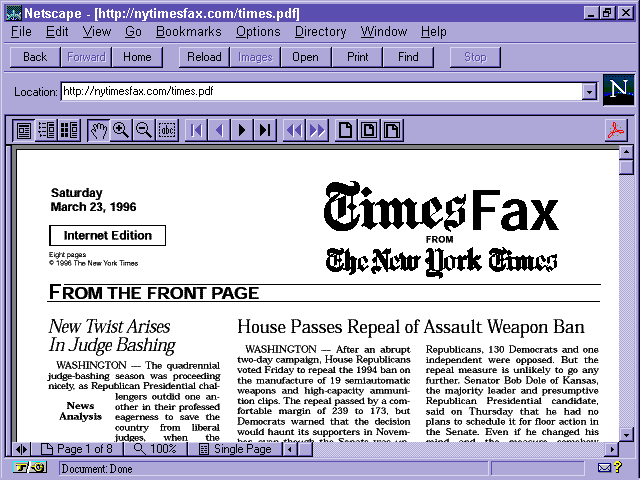Image resolution: width=640 pixels, height=480 pixels.
Task: Select the Hand tool
Action: (98, 131)
